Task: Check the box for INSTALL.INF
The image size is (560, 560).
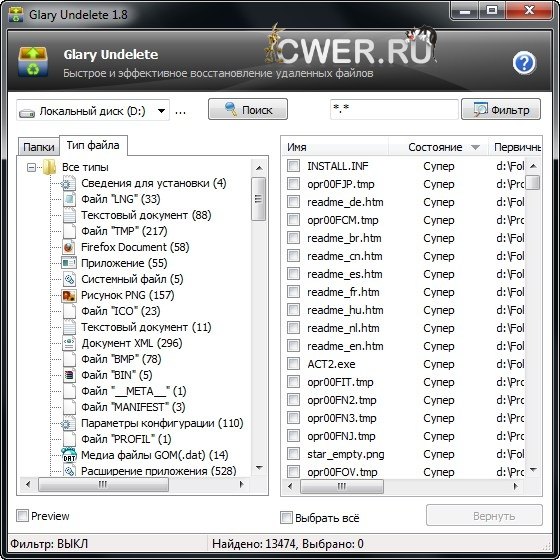Action: [x=294, y=166]
